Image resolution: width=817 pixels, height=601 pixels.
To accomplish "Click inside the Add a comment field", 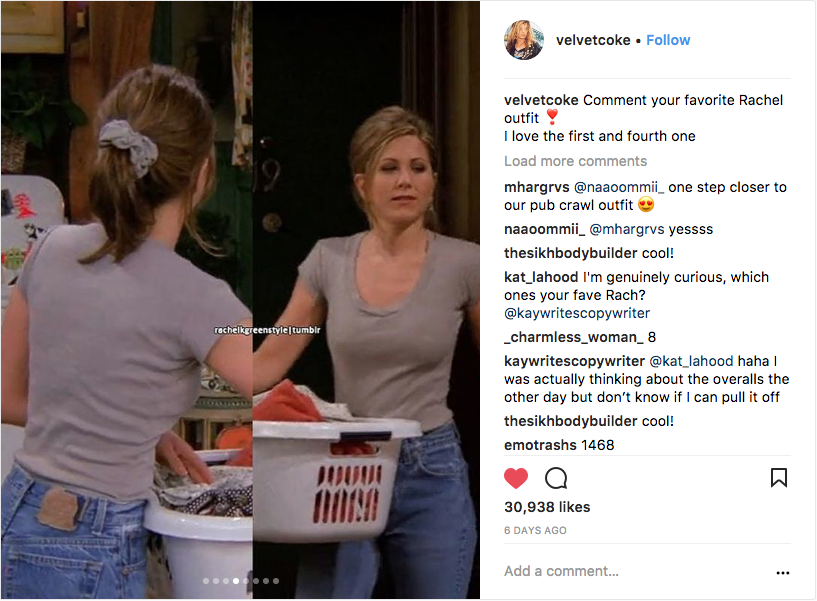I will click(636, 571).
